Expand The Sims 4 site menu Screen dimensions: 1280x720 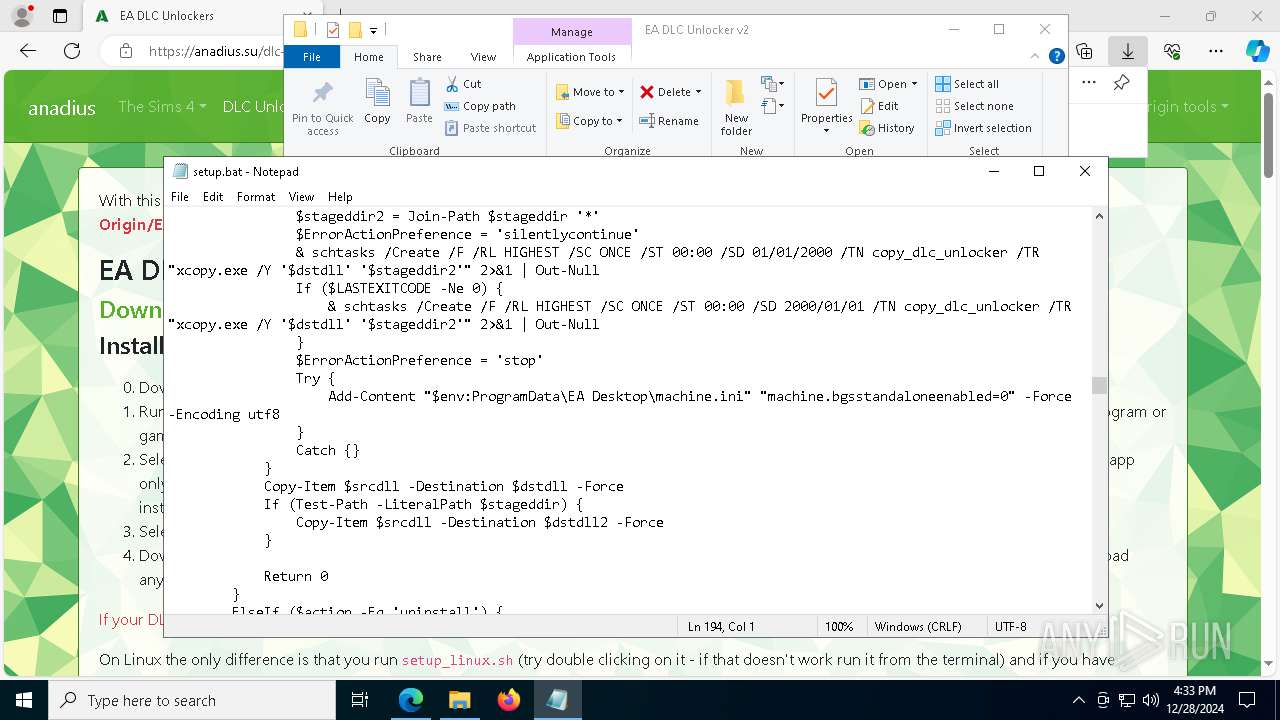(x=162, y=106)
